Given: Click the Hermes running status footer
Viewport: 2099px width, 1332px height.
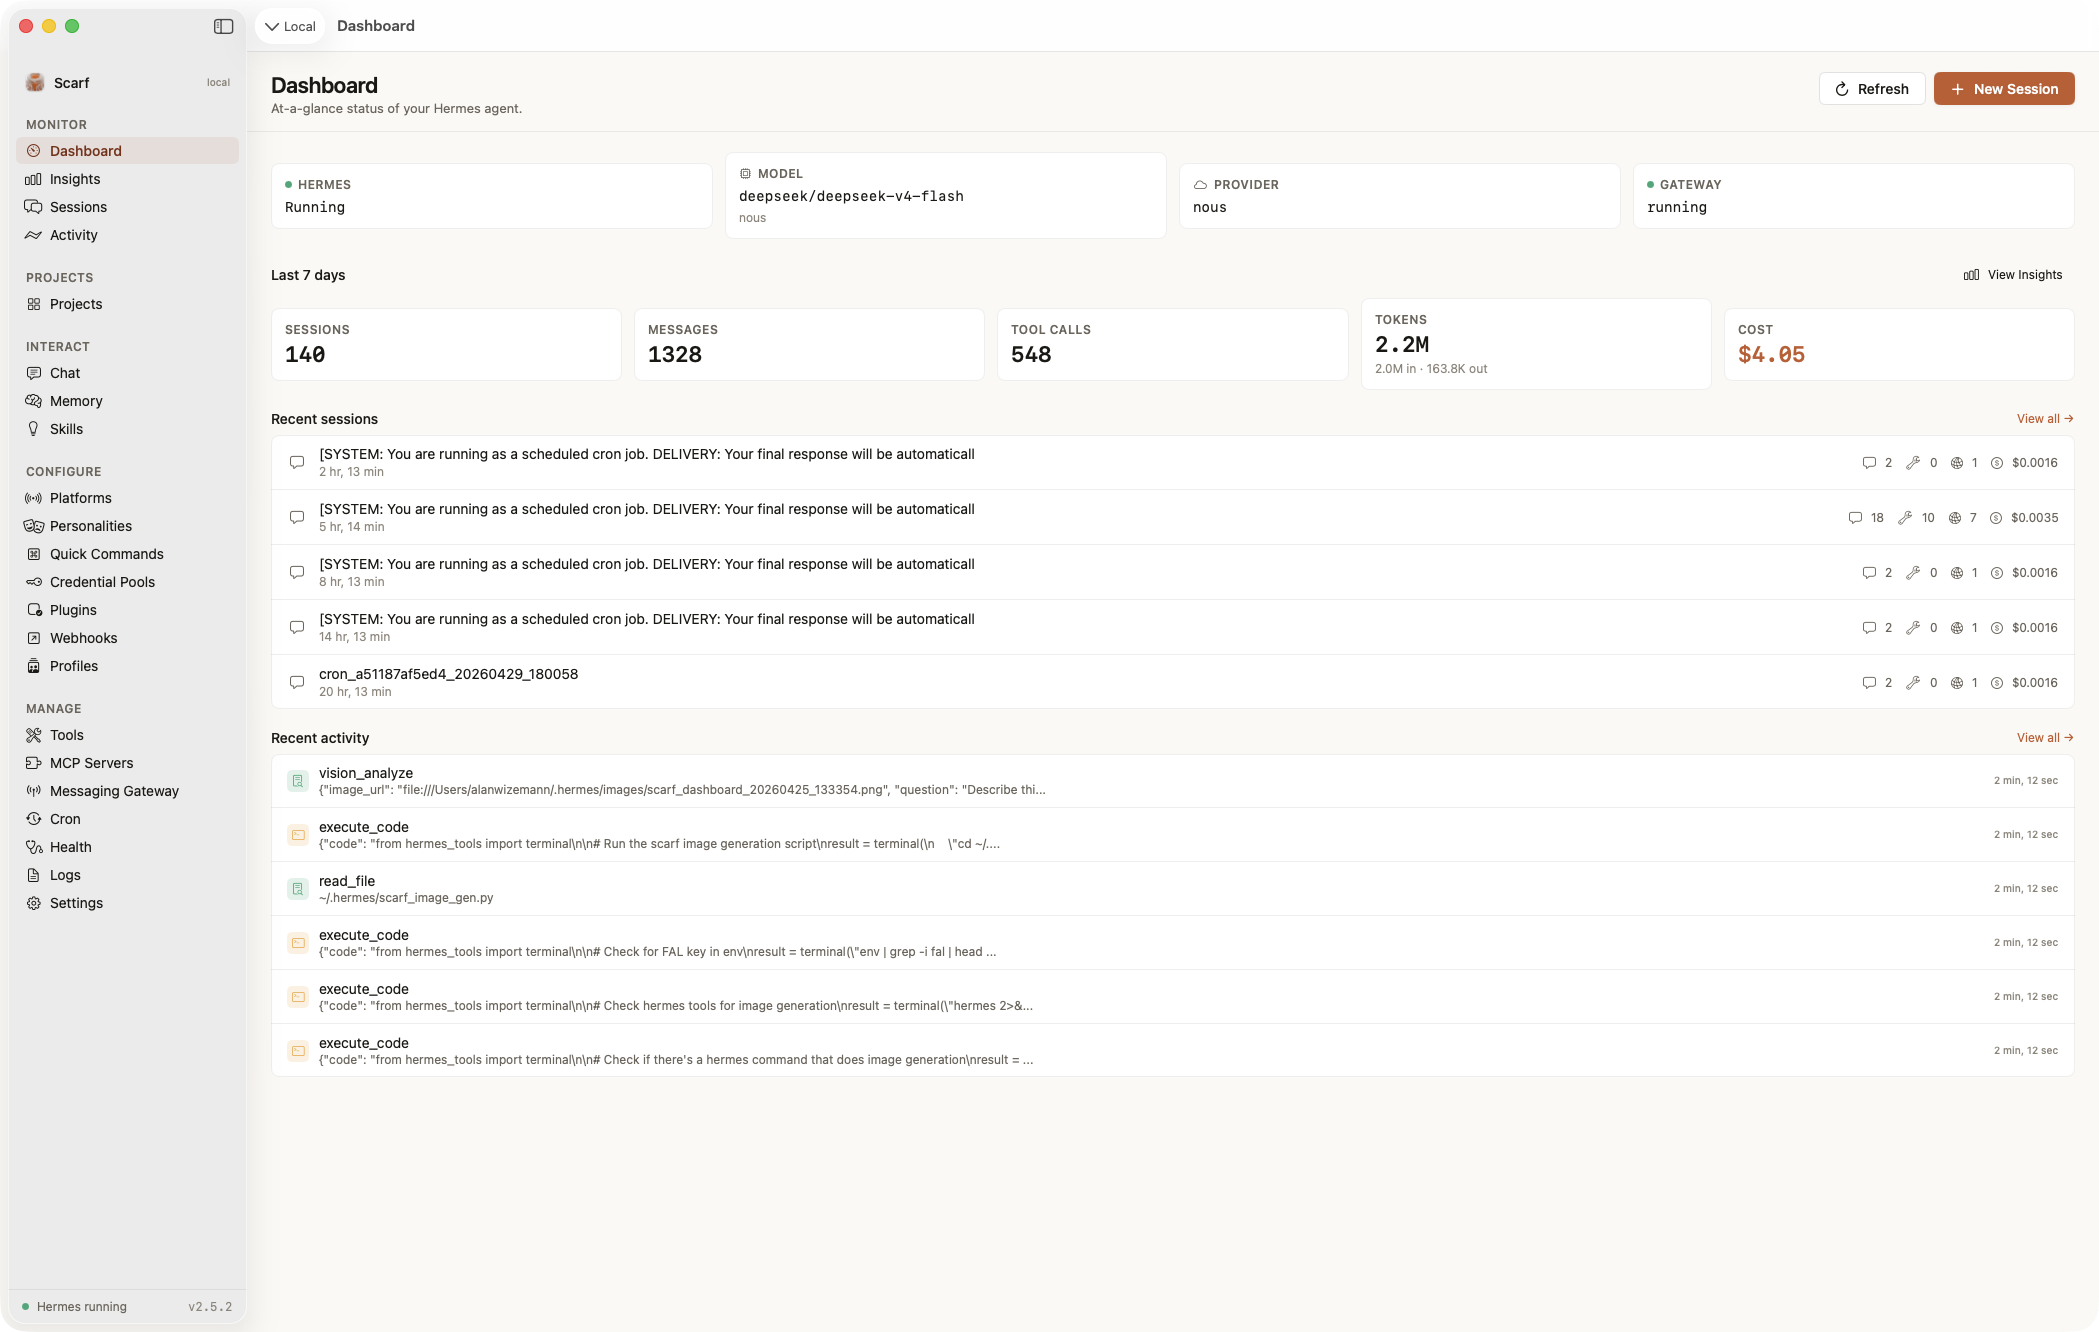Looking at the screenshot, I should (75, 1307).
